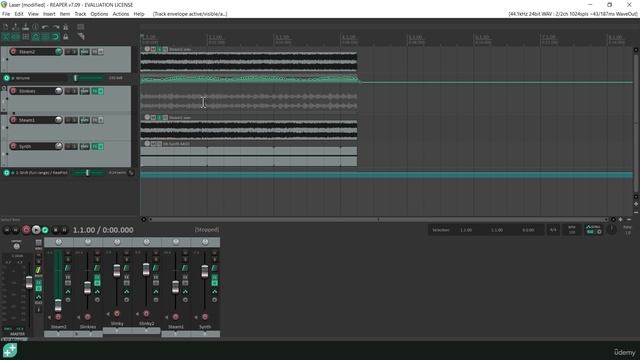Click the transport Record button
This screenshot has height=360, width=640.
click(26, 230)
